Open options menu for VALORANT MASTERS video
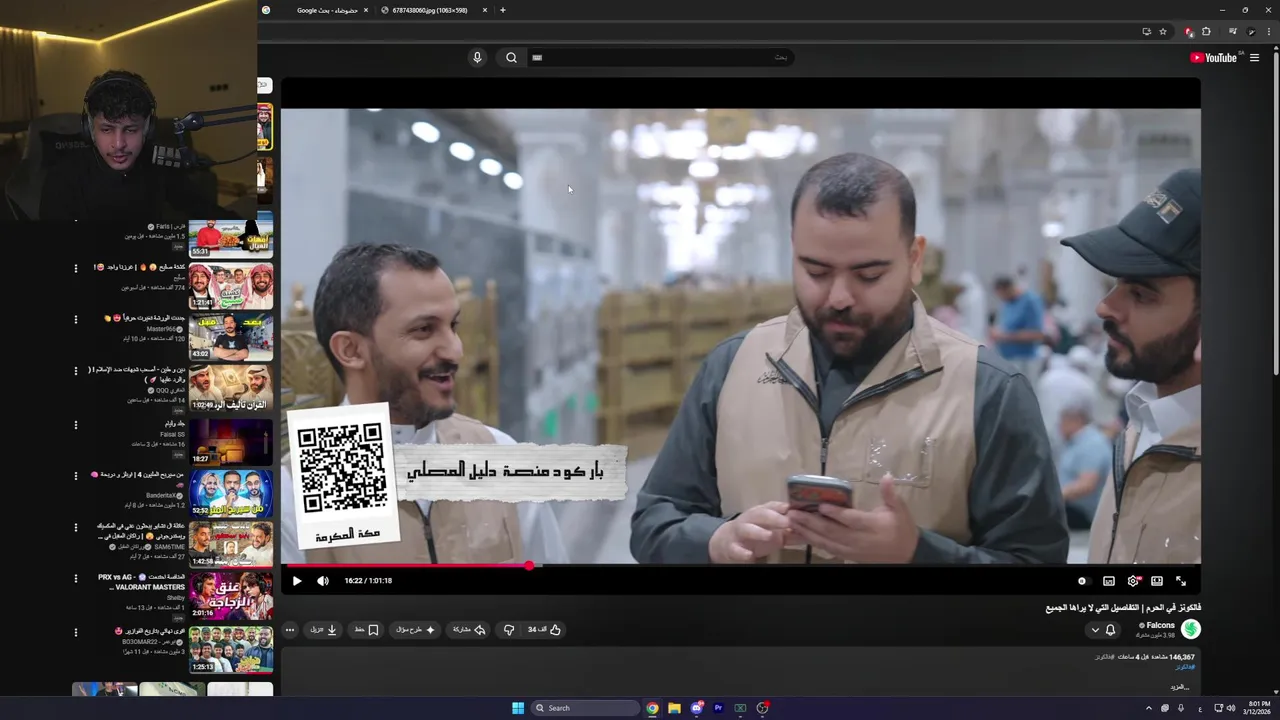The height and width of the screenshot is (720, 1280). tap(76, 578)
